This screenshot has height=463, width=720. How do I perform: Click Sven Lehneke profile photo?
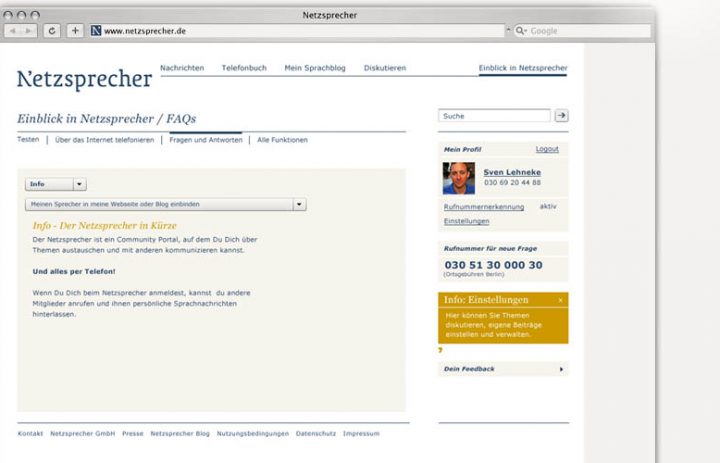[x=459, y=178]
